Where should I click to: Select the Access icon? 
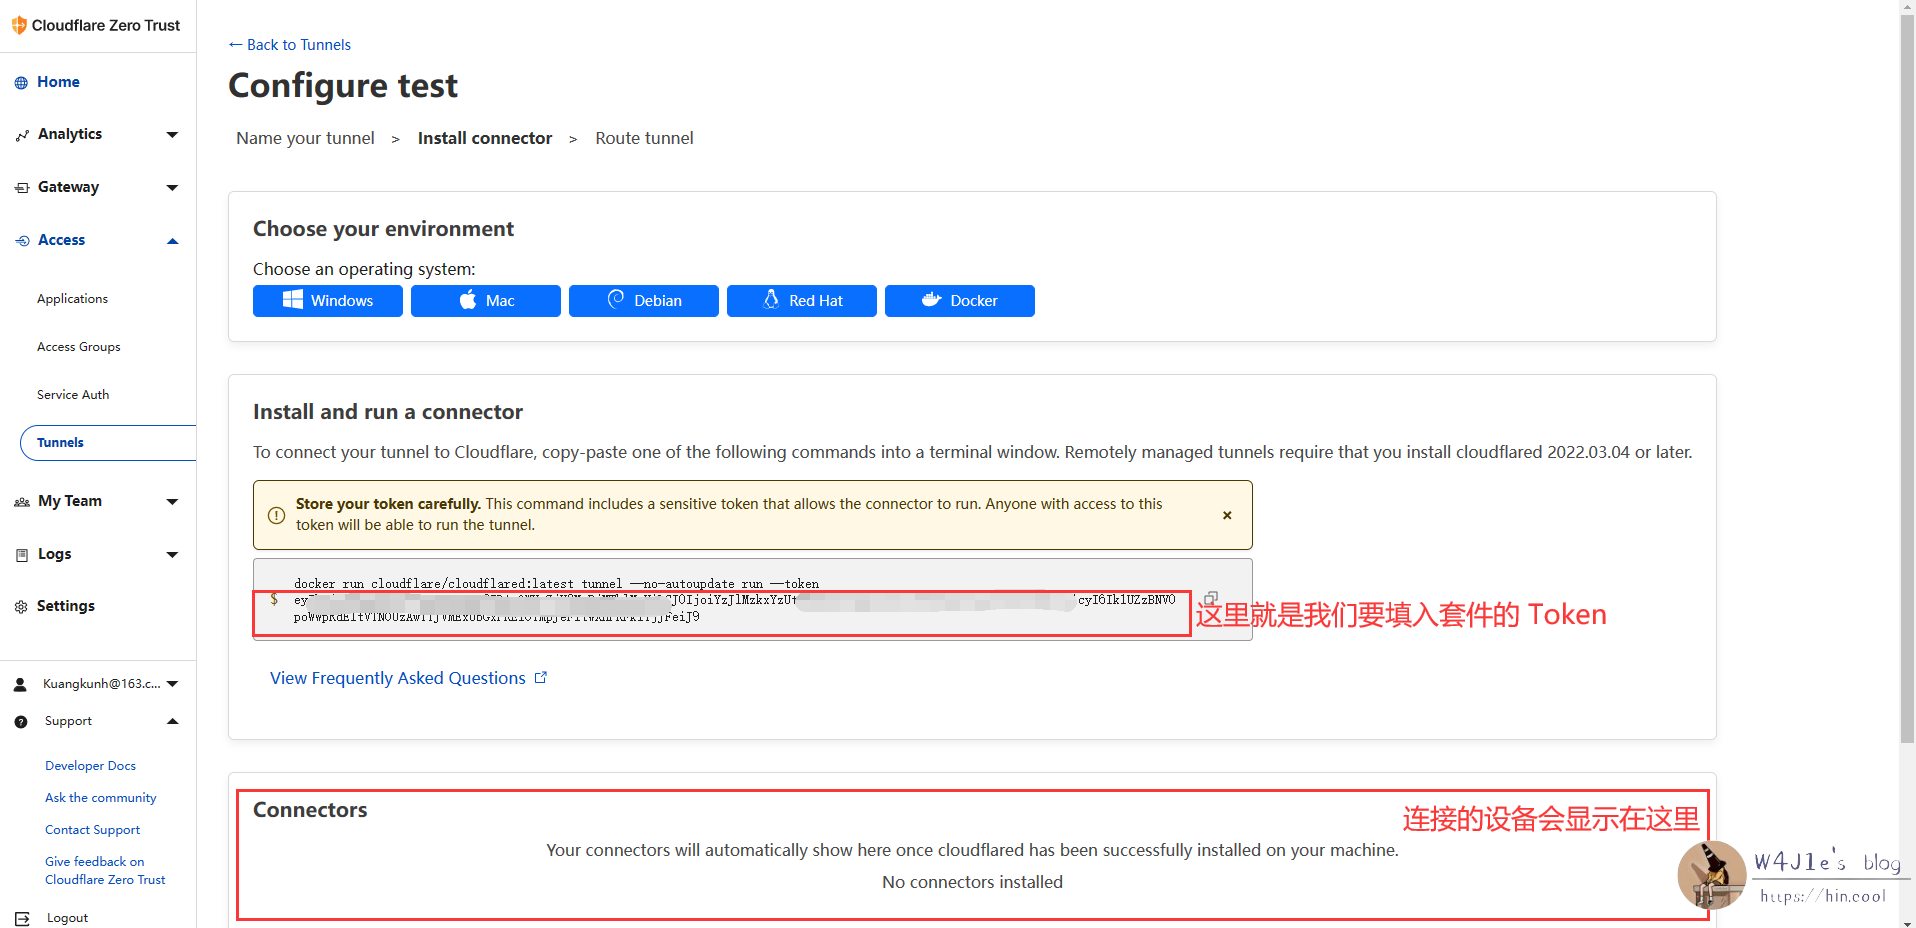(20, 240)
